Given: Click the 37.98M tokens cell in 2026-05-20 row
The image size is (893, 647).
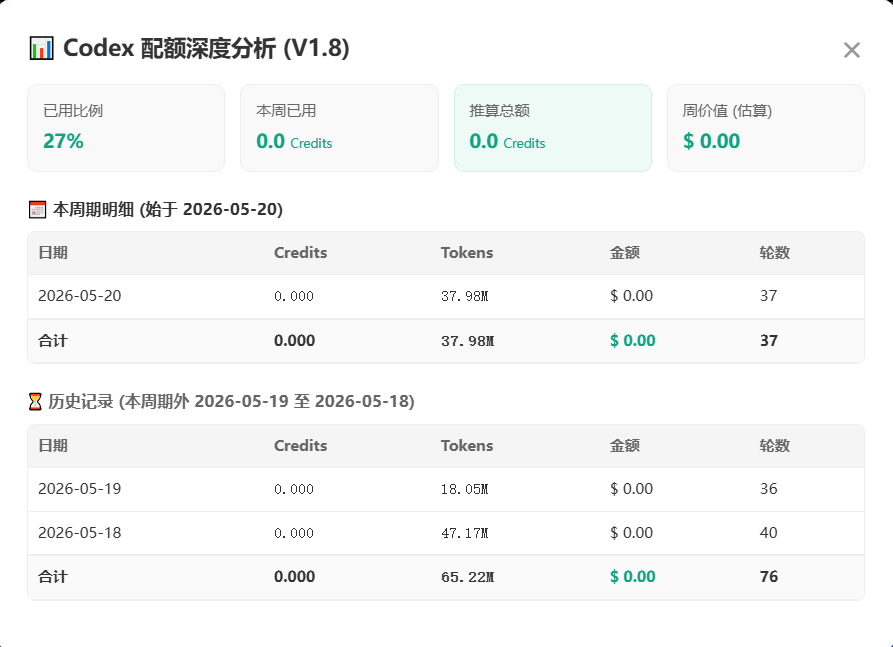Looking at the screenshot, I should (x=465, y=296).
